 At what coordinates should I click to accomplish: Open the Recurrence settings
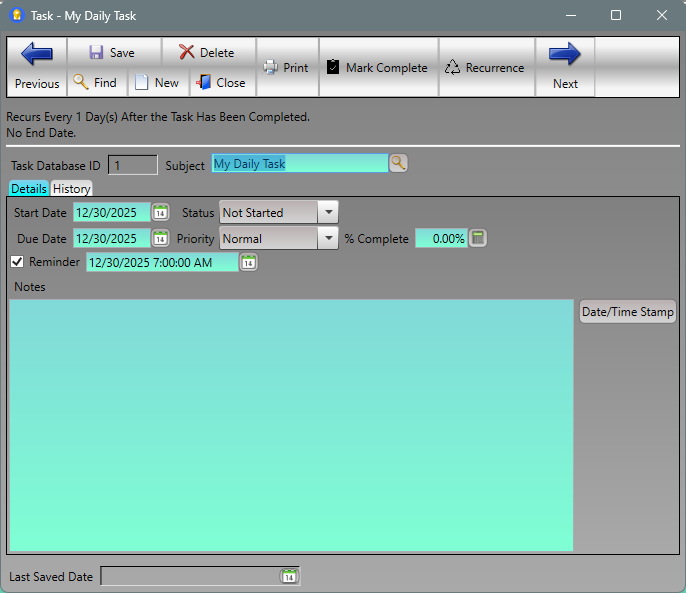485,68
